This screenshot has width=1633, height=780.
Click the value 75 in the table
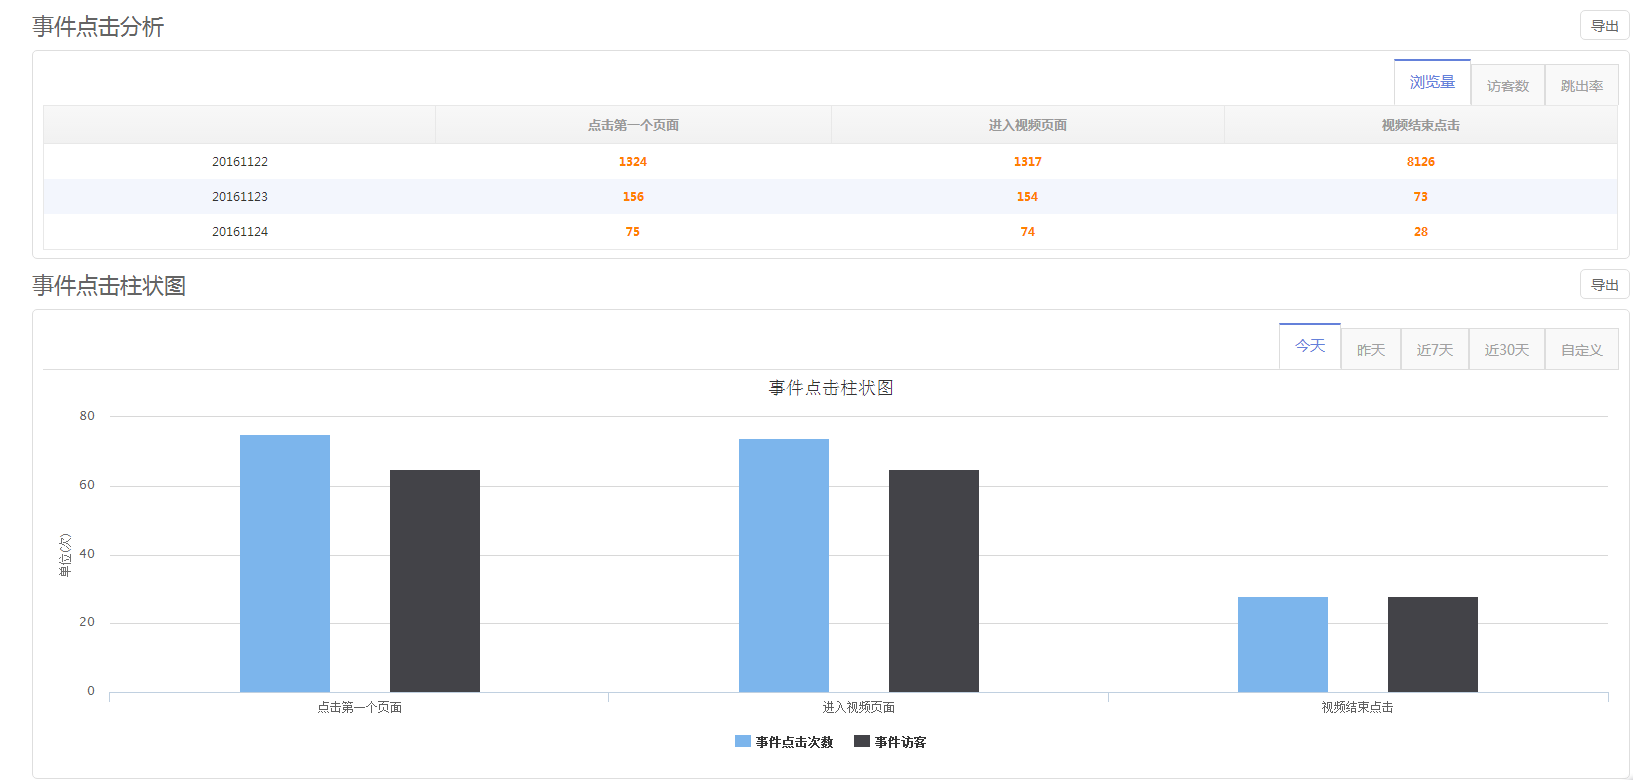point(633,232)
